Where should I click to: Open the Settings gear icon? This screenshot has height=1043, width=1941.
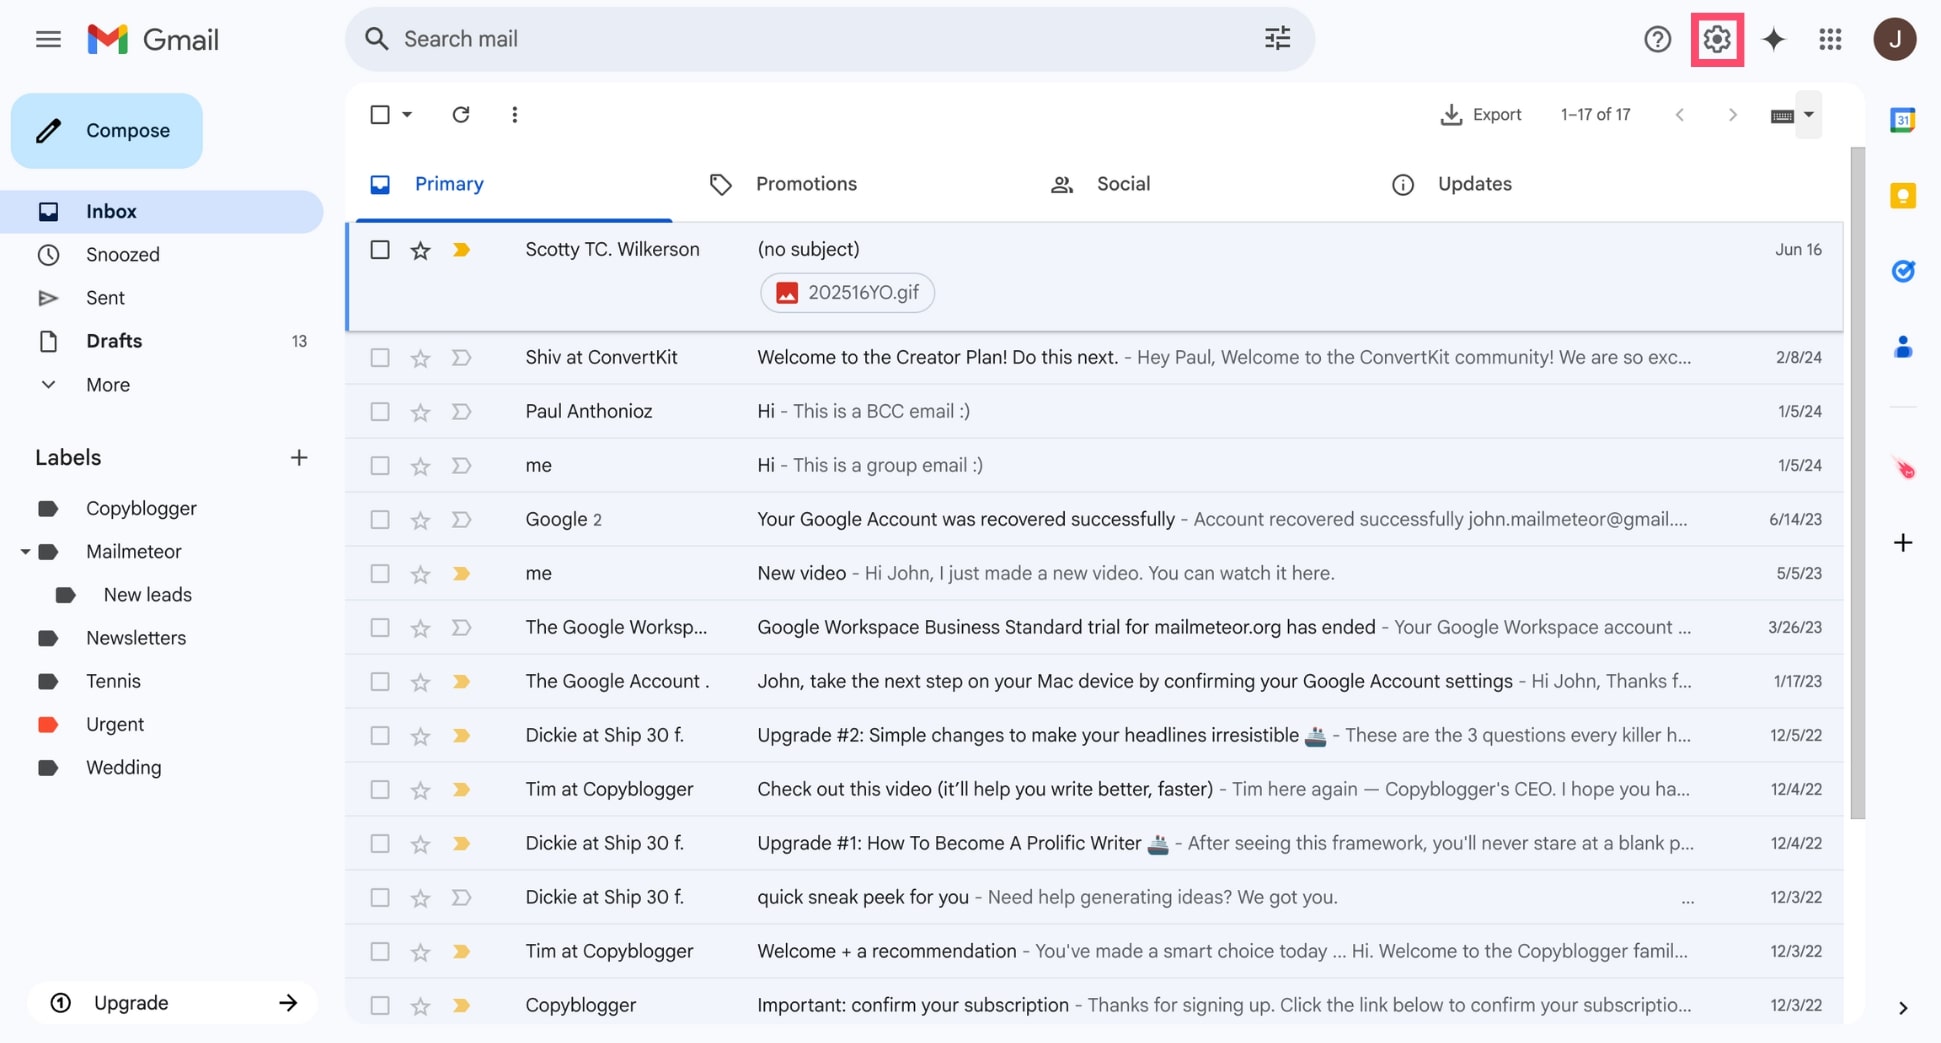[1717, 39]
